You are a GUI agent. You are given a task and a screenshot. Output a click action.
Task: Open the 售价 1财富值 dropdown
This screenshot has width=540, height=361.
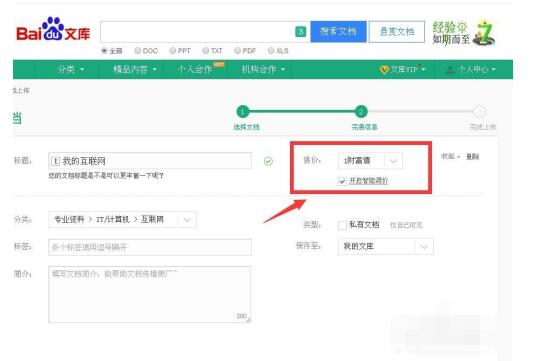click(x=370, y=161)
